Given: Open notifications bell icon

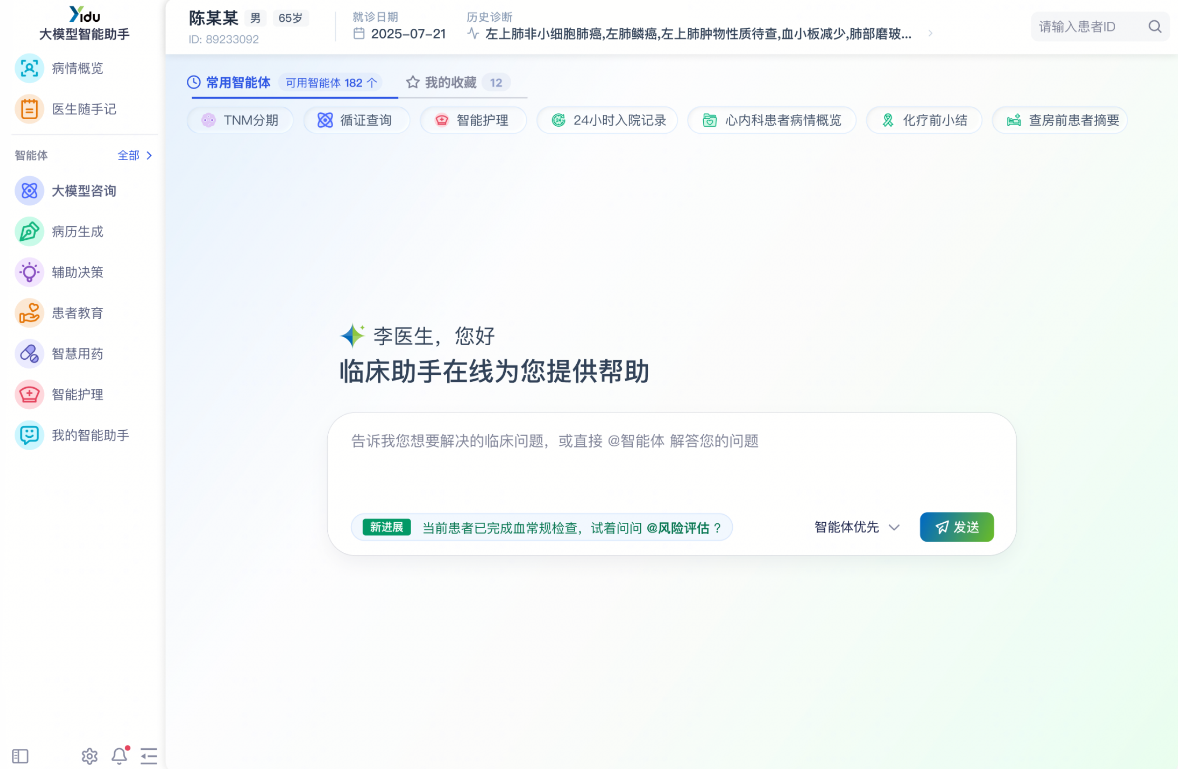Looking at the screenshot, I should point(119,755).
